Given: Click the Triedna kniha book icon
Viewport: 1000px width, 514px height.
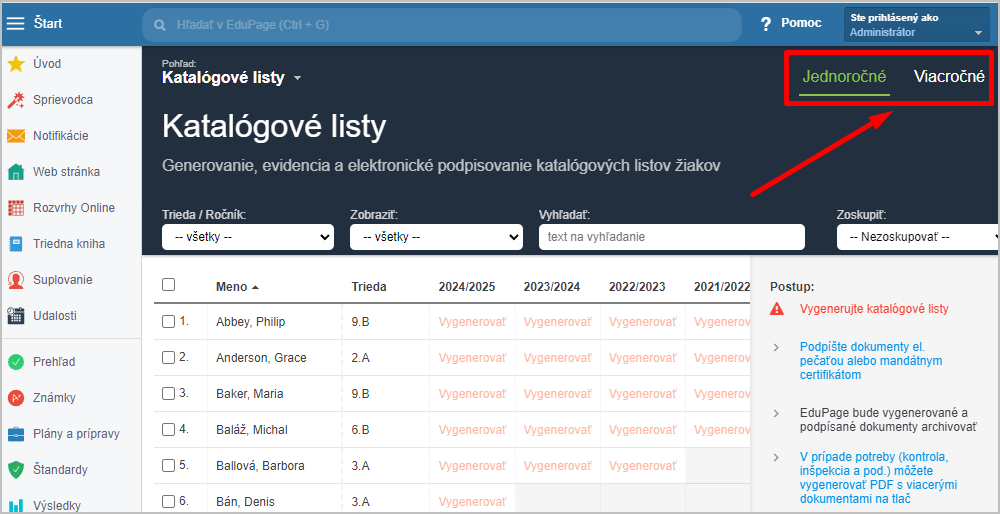Looking at the screenshot, I should click(x=16, y=244).
